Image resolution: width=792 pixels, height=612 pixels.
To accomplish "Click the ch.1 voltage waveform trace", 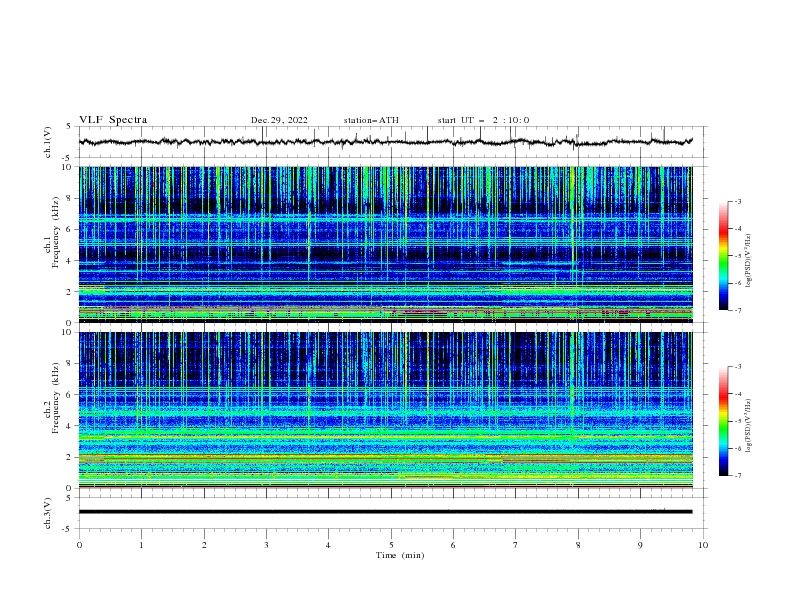I will point(386,142).
